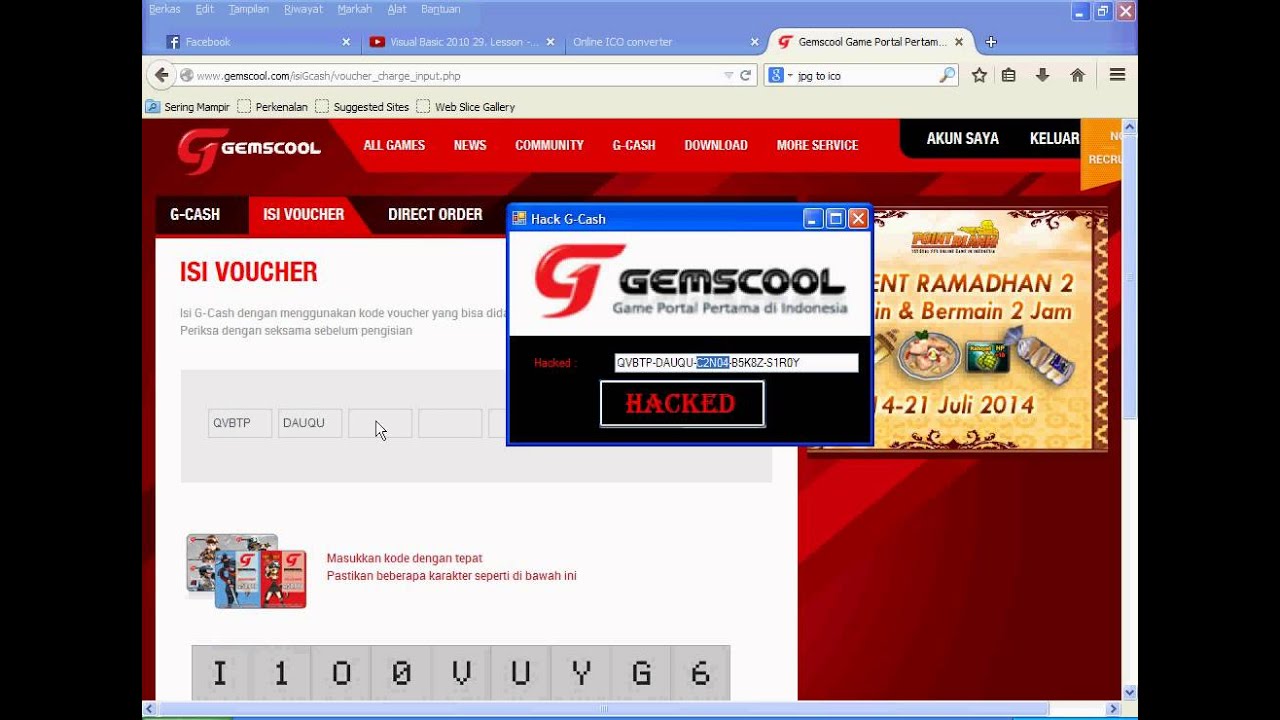Open the DOWNLOAD navigation link
1280x720 pixels.
716,145
